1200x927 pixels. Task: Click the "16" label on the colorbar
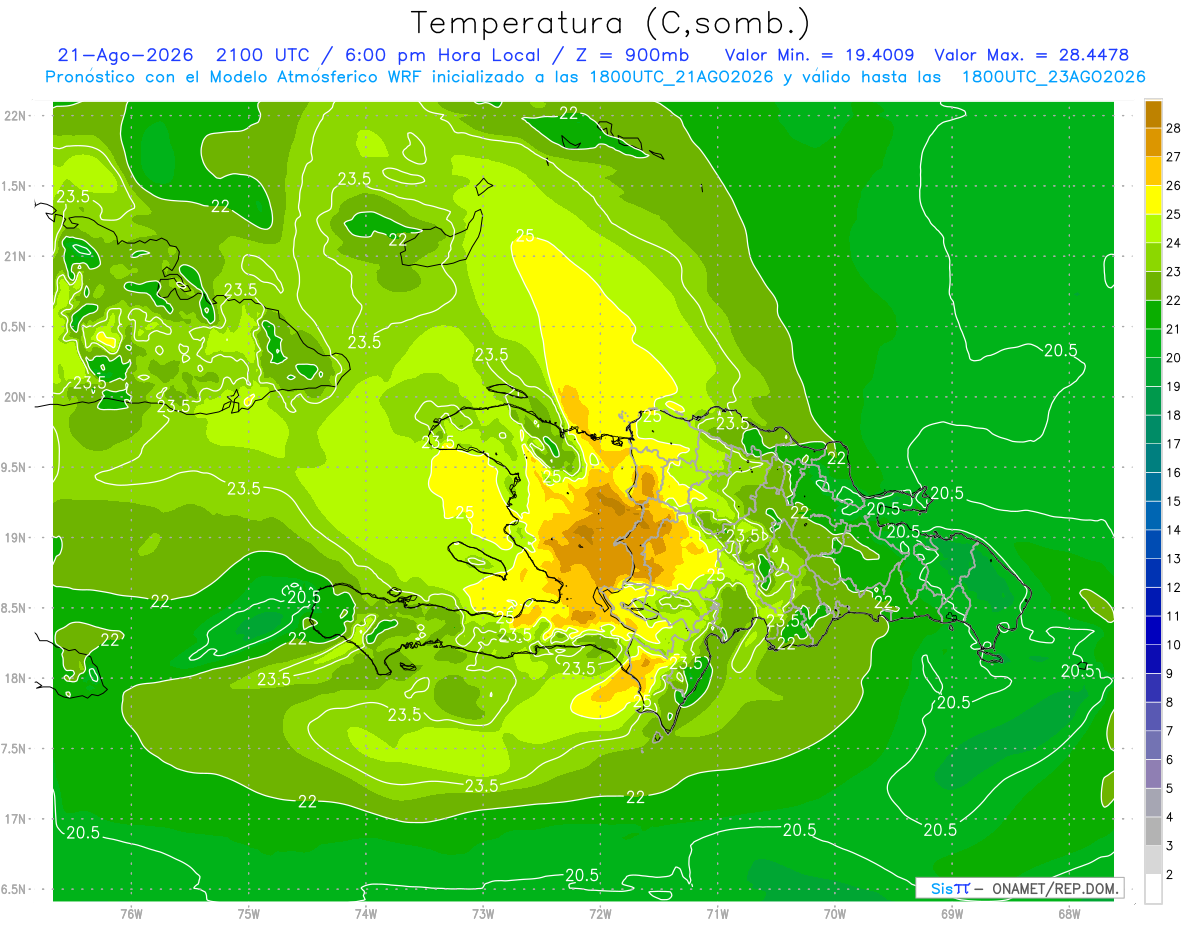pyautogui.click(x=1174, y=472)
